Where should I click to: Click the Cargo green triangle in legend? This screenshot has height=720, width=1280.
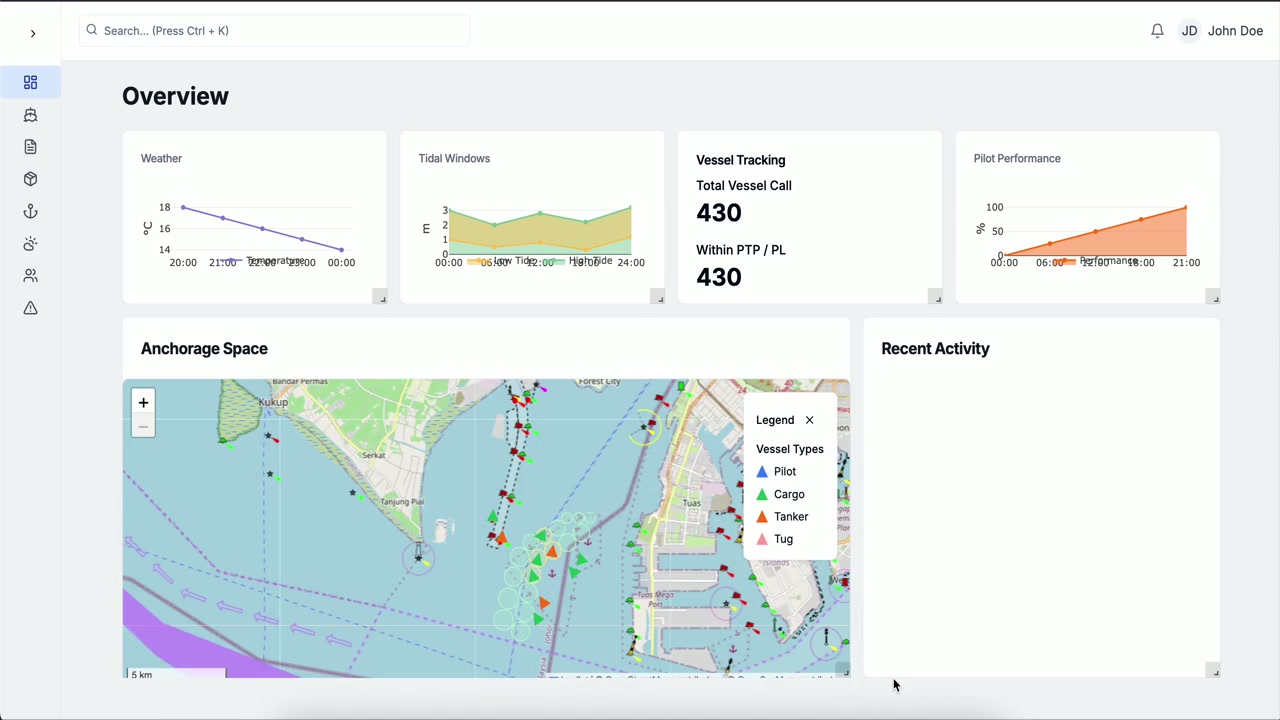click(x=762, y=494)
